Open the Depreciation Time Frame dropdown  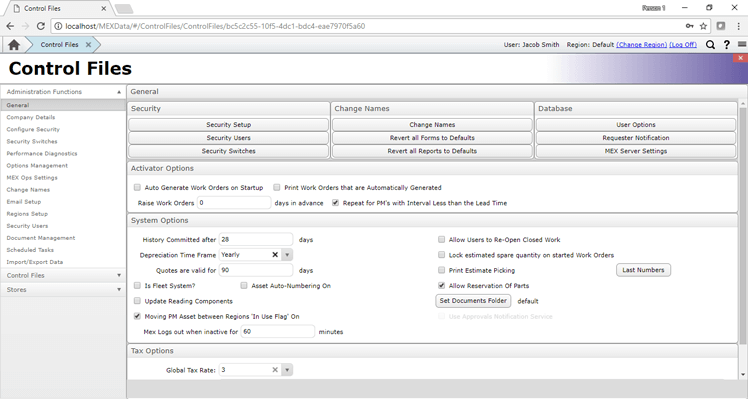tap(287, 255)
